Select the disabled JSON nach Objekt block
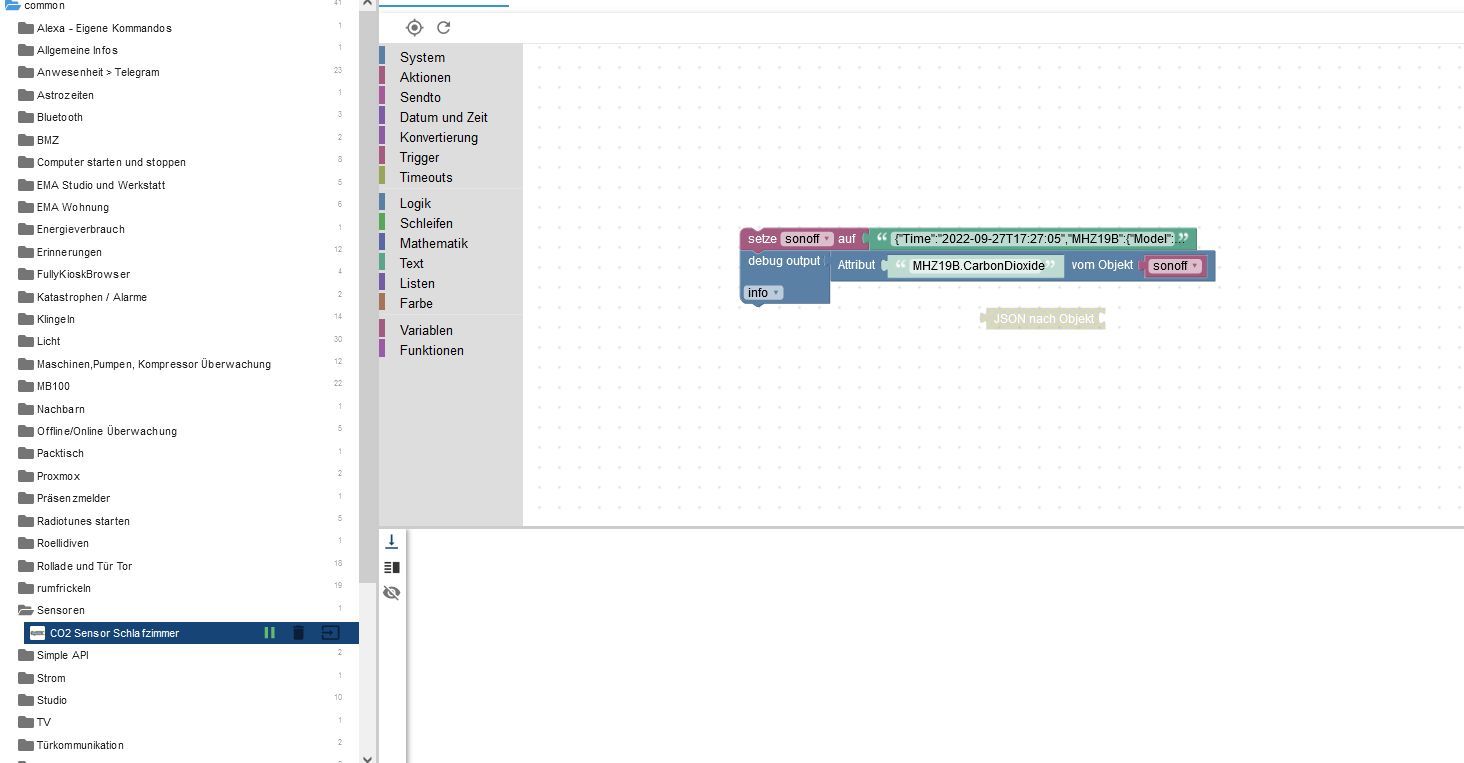The height and width of the screenshot is (763, 1464). click(x=1044, y=319)
